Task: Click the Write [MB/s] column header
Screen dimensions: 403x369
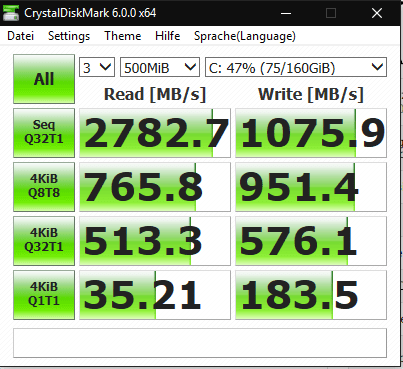Action: pyautogui.click(x=311, y=94)
